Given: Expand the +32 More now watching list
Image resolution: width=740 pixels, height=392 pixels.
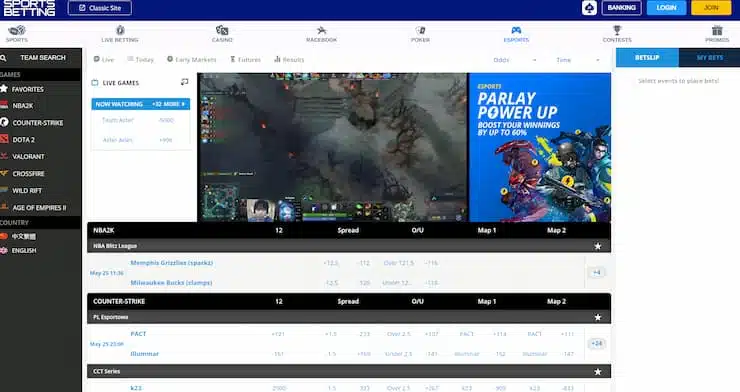Looking at the screenshot, I should click(168, 104).
